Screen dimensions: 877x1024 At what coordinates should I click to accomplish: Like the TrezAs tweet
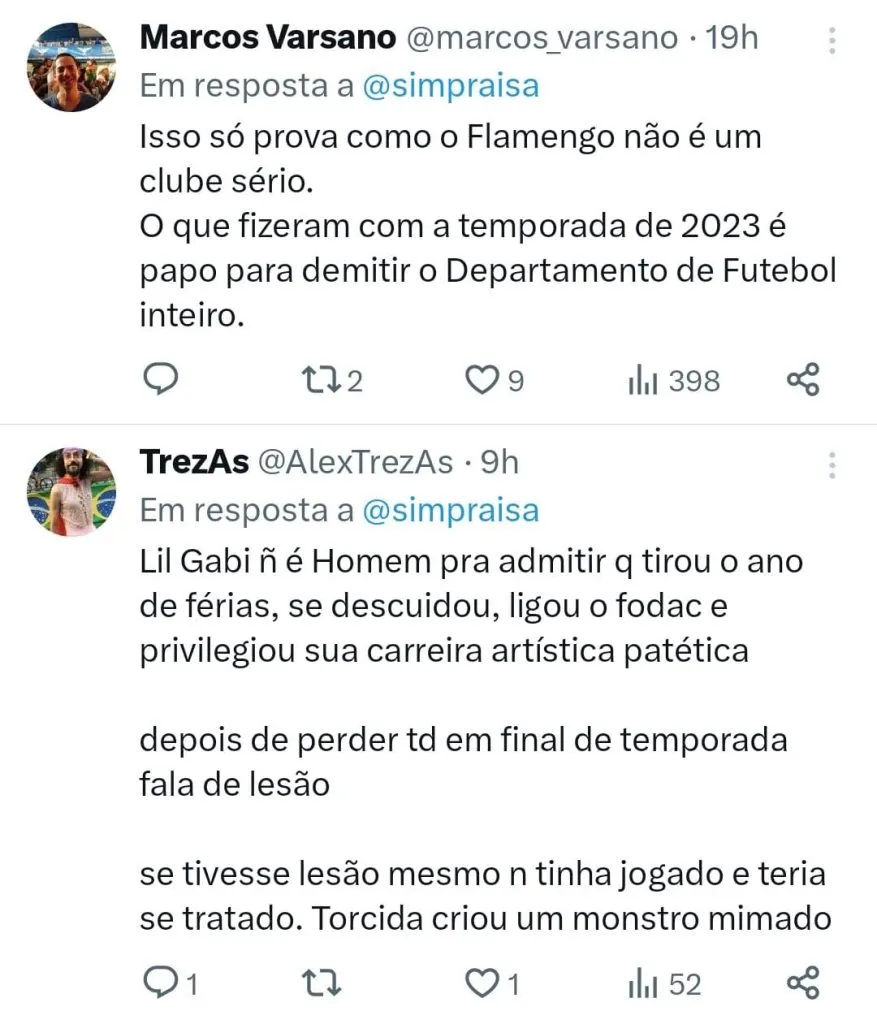(x=484, y=984)
